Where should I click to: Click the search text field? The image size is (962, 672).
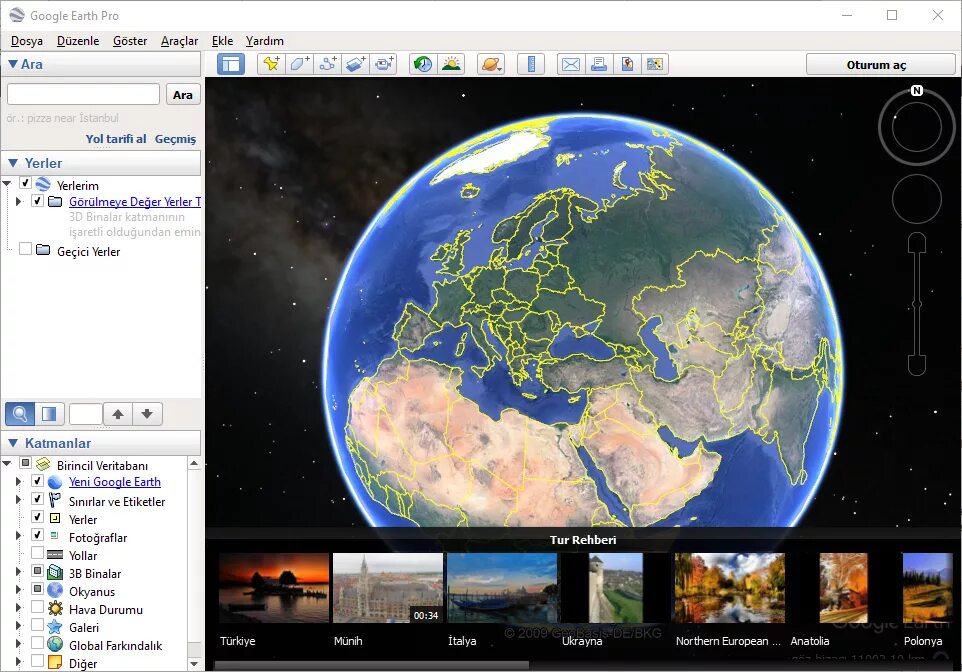coord(83,95)
